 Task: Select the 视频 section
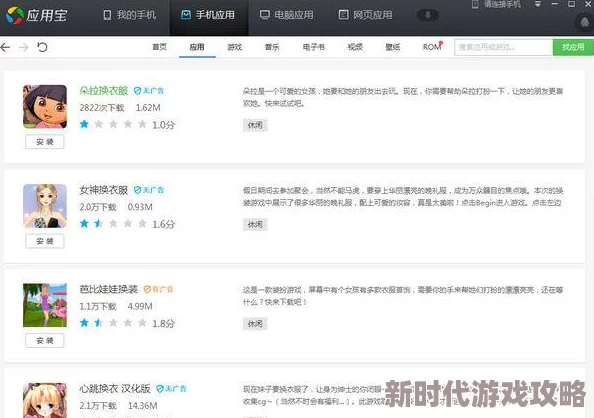coord(355,47)
